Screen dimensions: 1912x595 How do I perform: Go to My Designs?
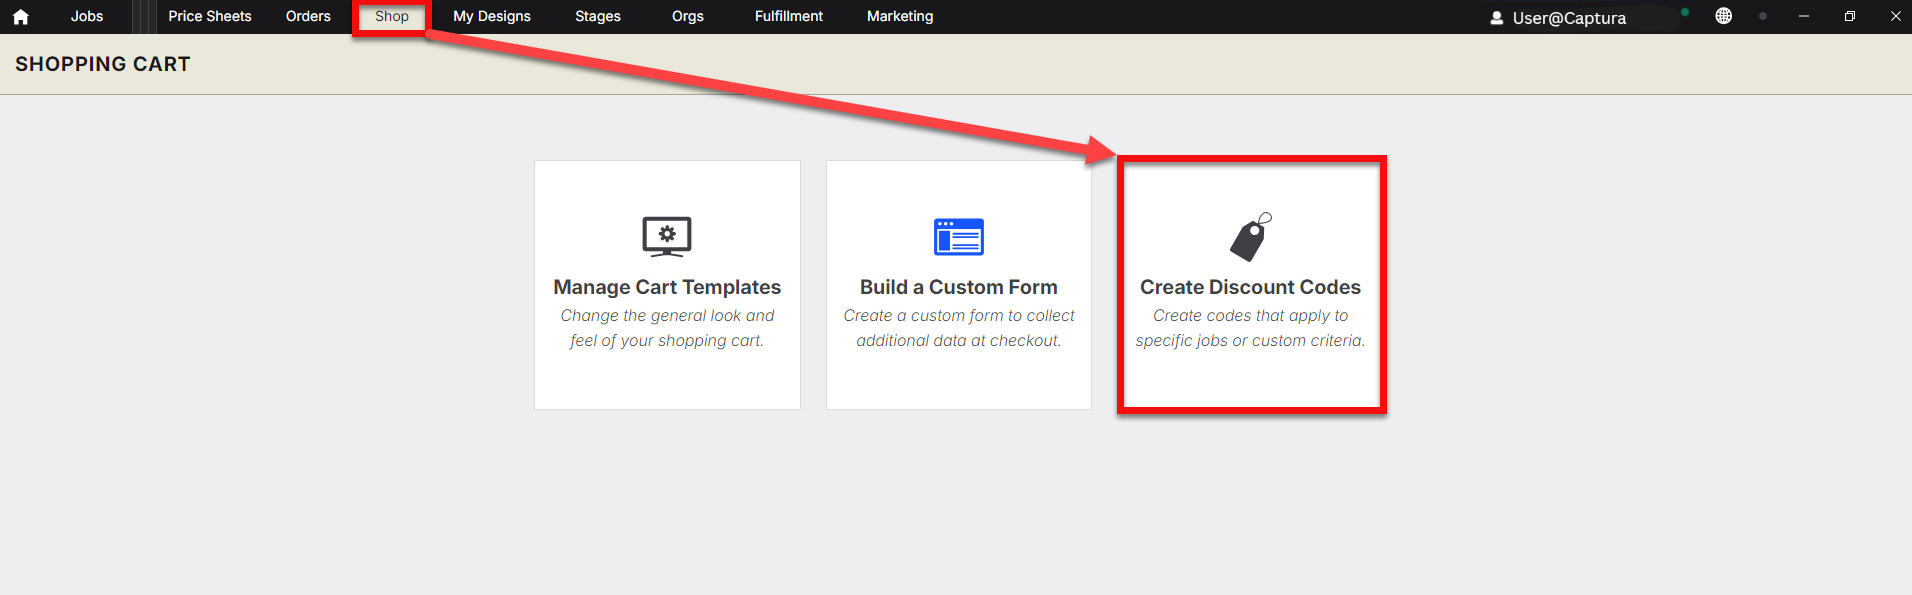[492, 16]
